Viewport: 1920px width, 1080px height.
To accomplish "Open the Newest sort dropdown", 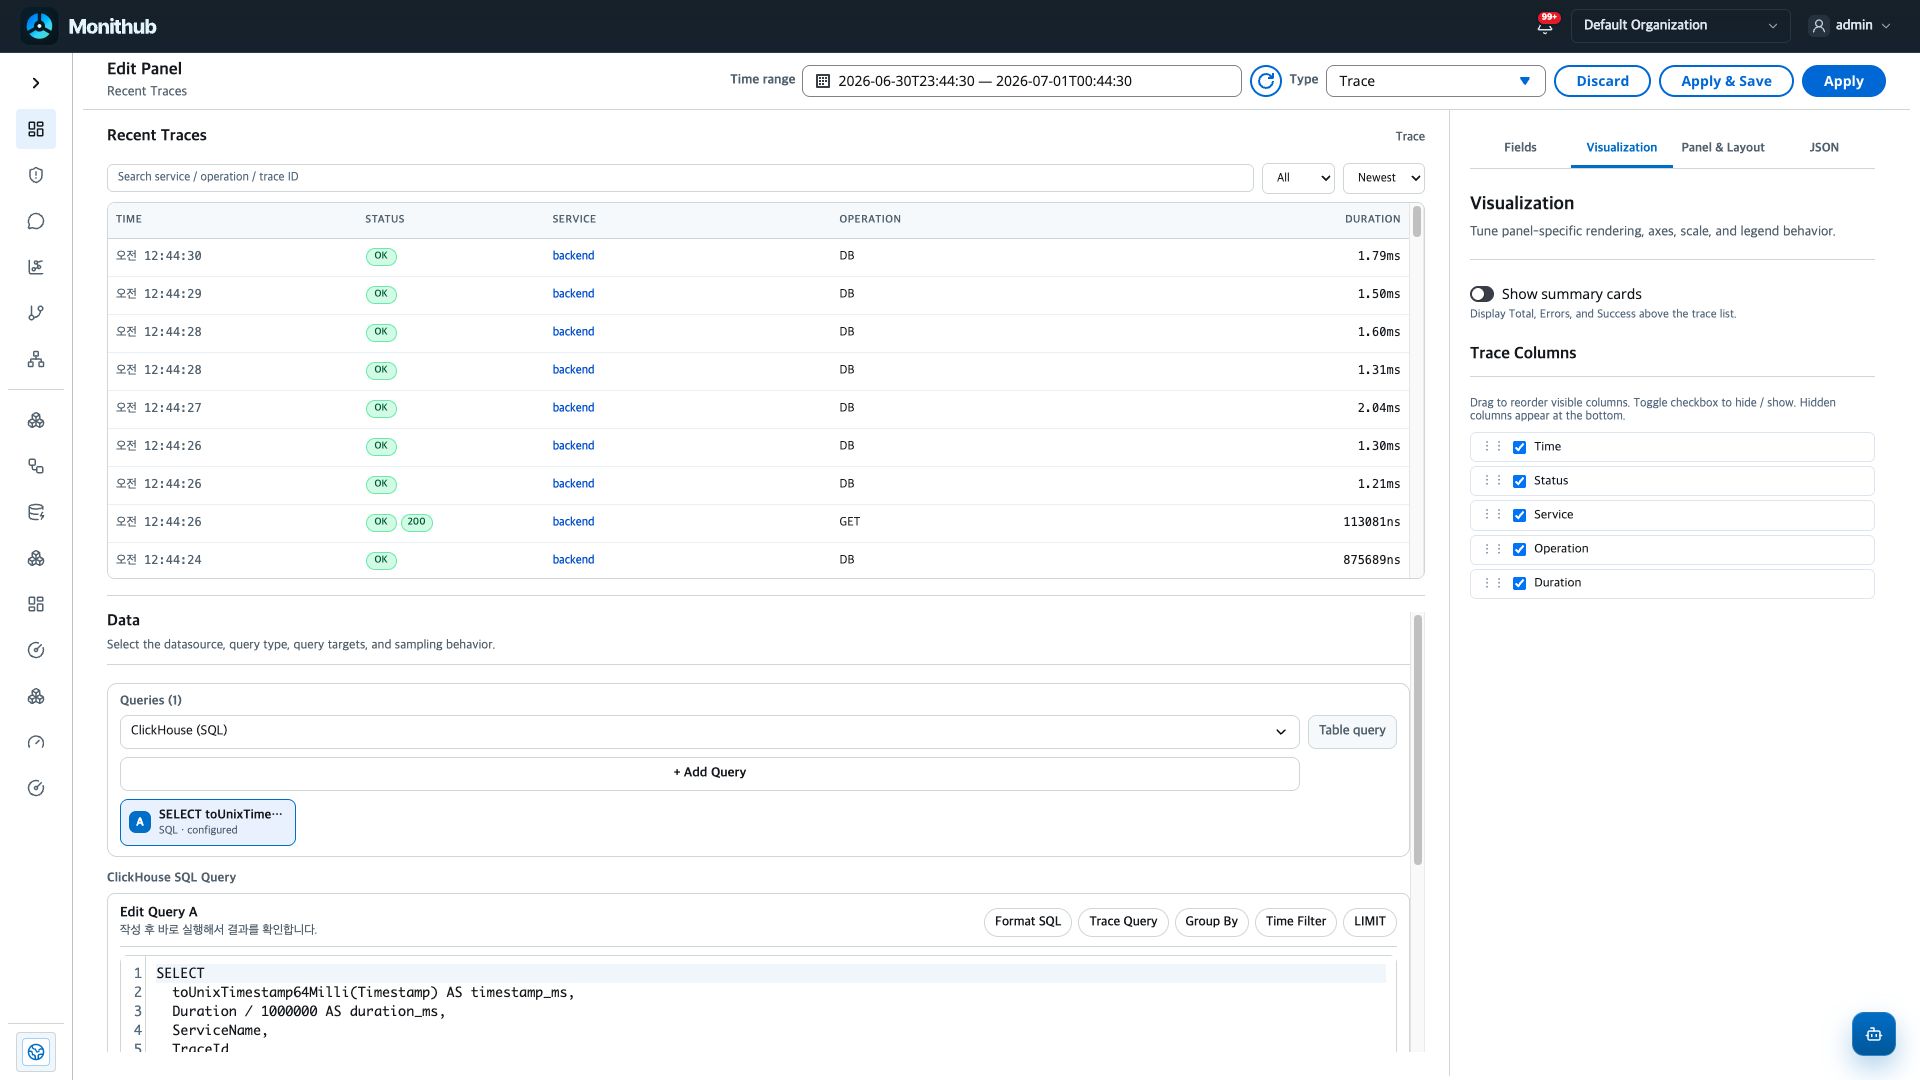I will [x=1383, y=178].
